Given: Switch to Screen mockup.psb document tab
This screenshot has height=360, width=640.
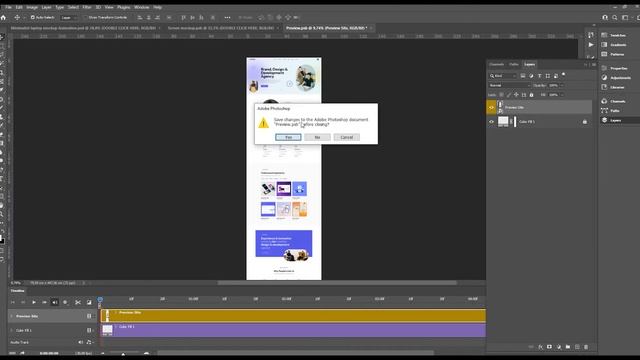Looking at the screenshot, I should 220,28.
